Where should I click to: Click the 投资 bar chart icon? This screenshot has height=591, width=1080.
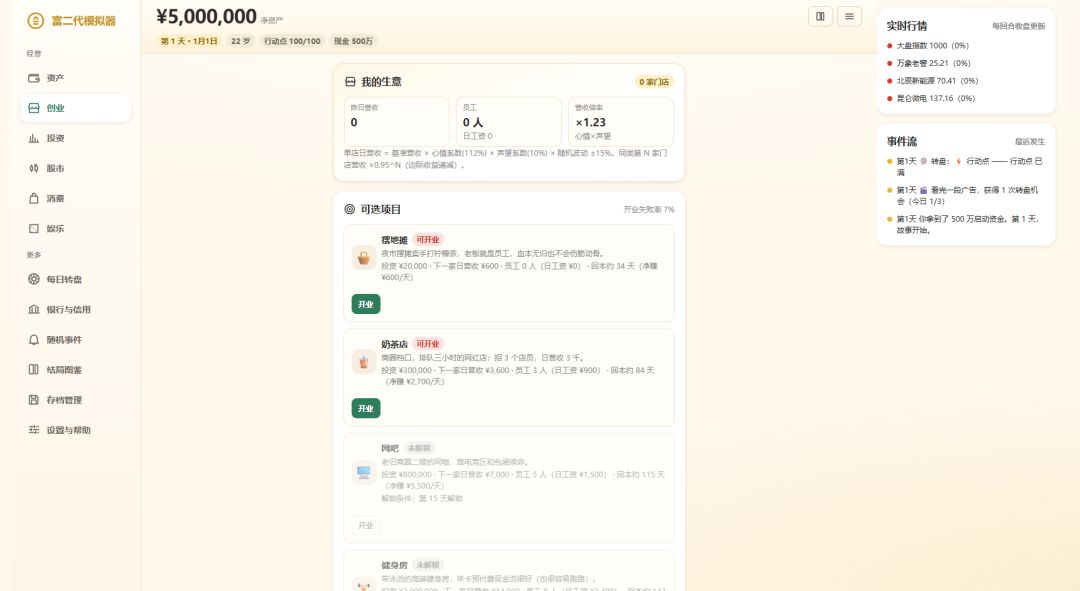coord(34,138)
